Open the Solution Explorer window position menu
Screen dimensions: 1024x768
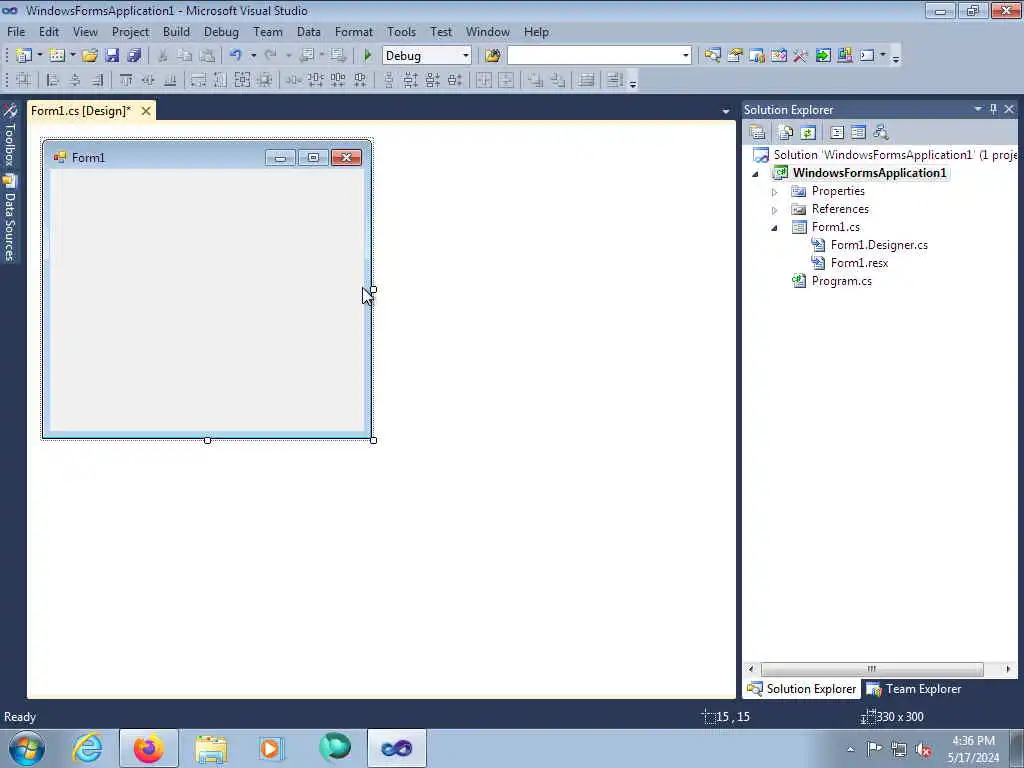point(978,109)
